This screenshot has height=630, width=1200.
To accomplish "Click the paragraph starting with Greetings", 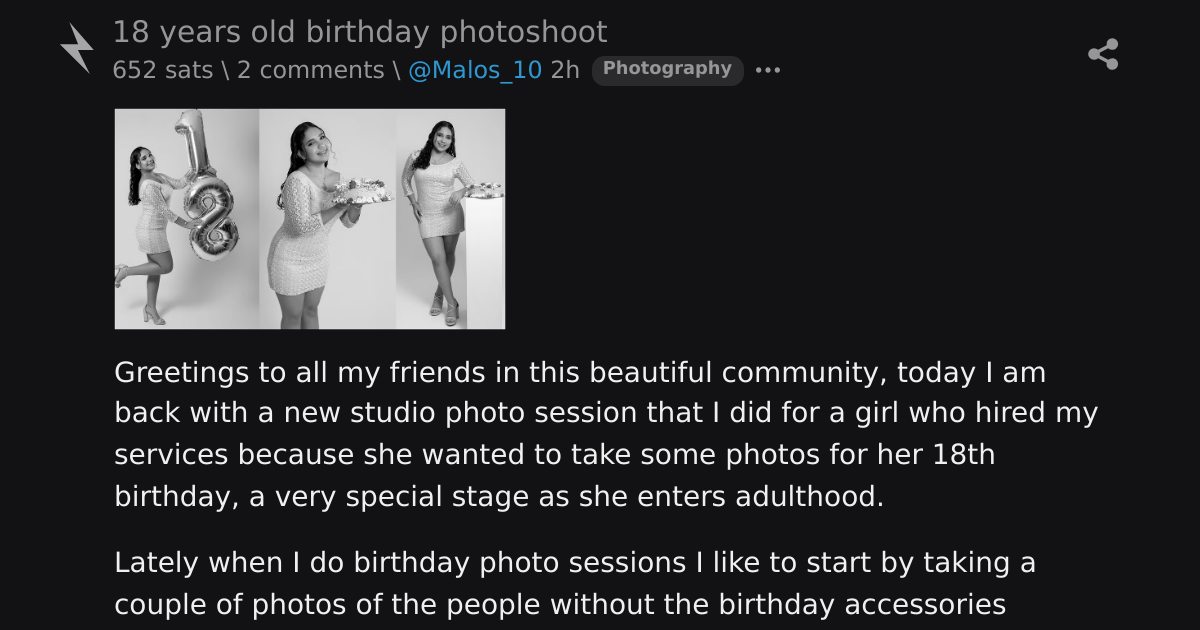I will (606, 435).
